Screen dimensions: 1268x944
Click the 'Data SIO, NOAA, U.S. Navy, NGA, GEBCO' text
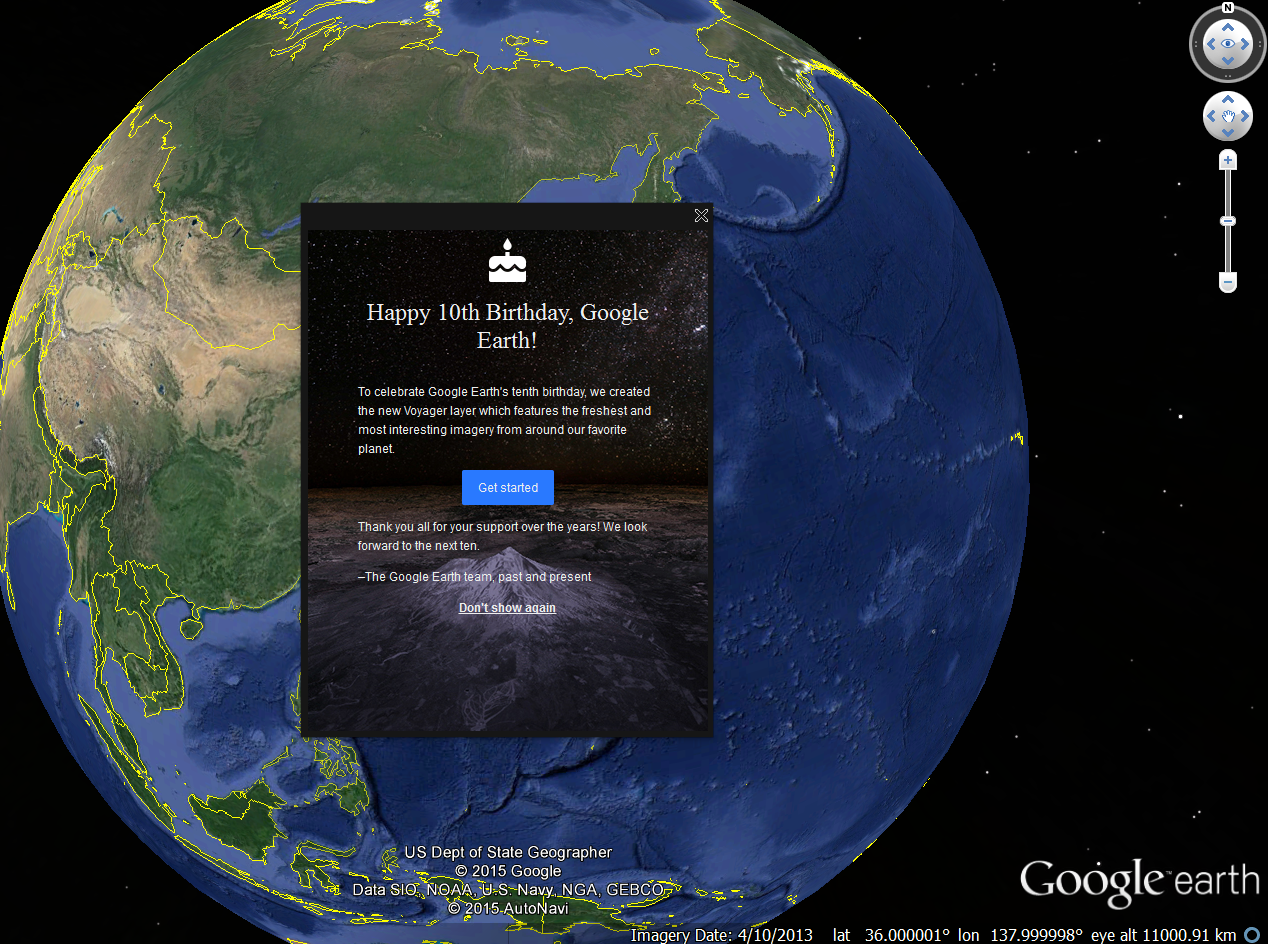coord(508,890)
